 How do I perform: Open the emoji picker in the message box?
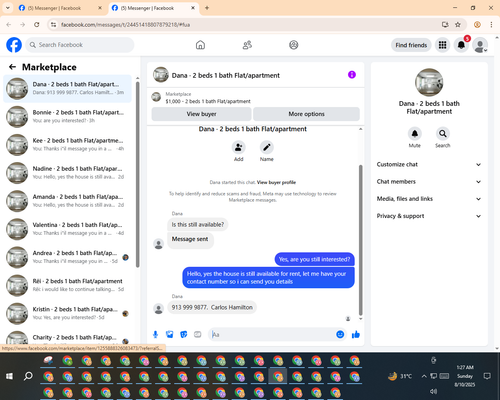coord(340,334)
